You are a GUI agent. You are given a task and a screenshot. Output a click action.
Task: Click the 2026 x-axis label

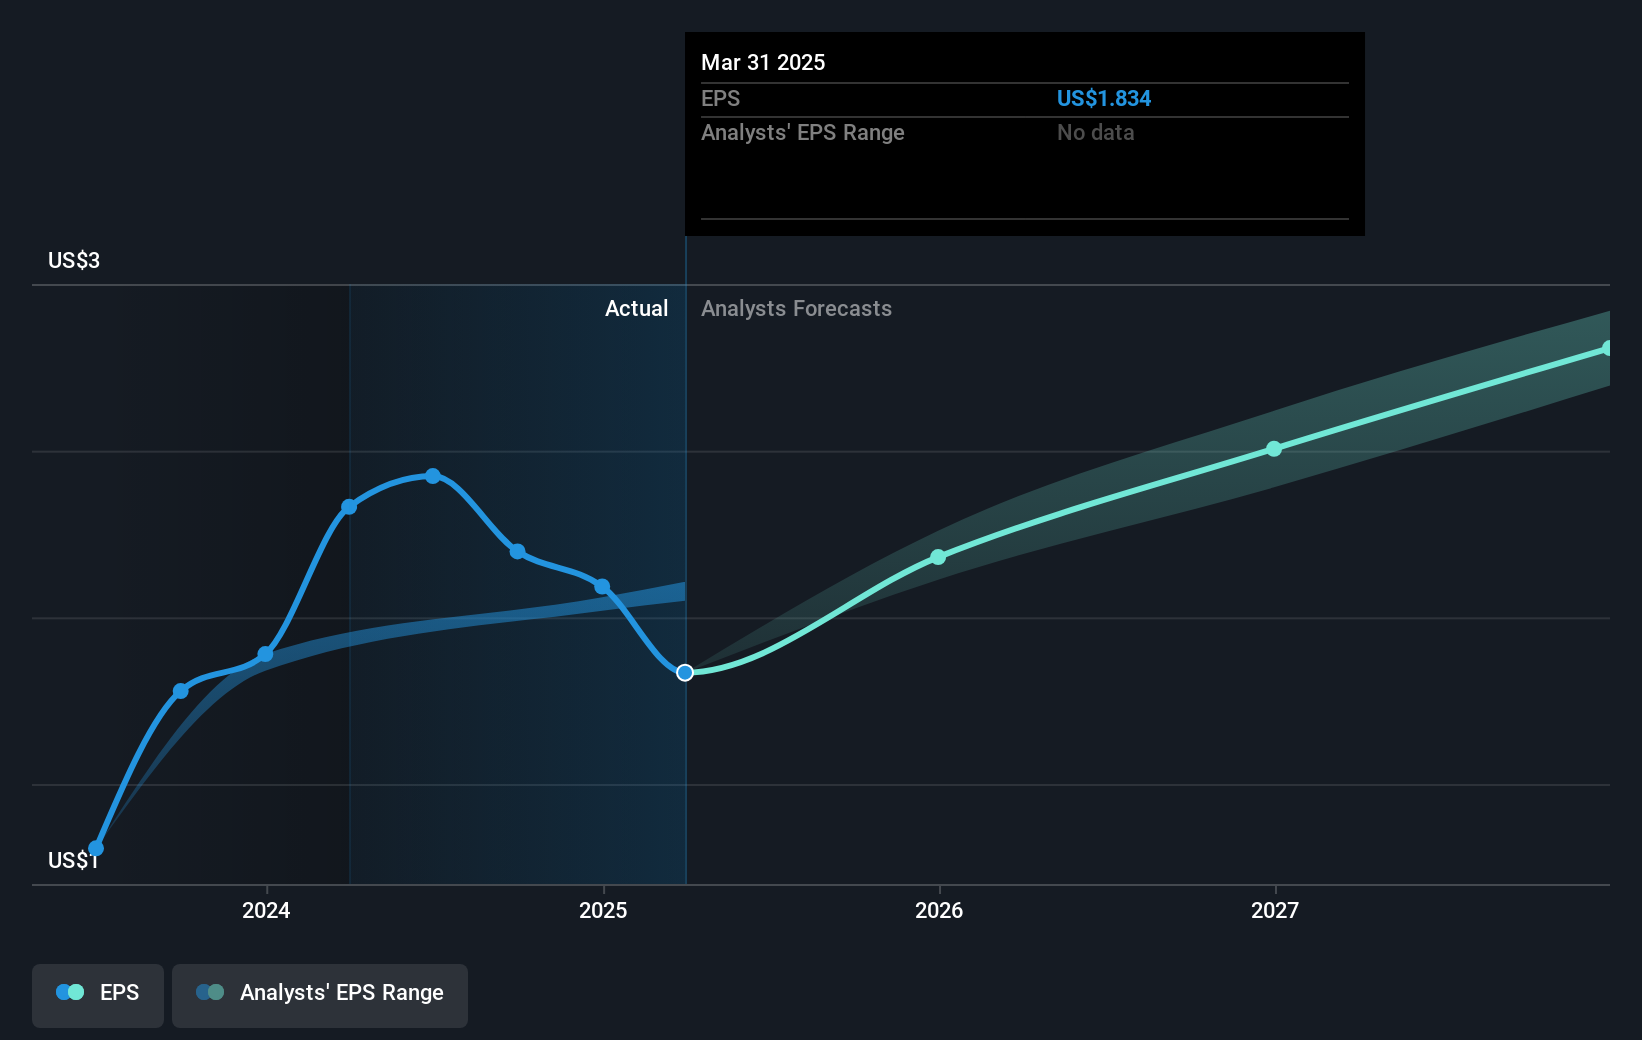tap(939, 910)
